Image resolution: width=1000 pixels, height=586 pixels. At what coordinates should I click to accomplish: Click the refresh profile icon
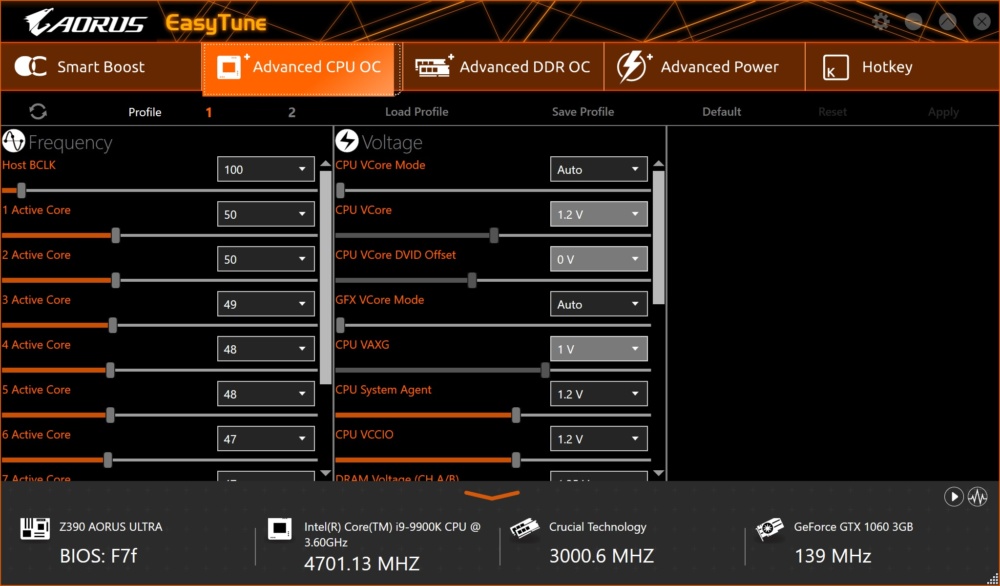38,112
